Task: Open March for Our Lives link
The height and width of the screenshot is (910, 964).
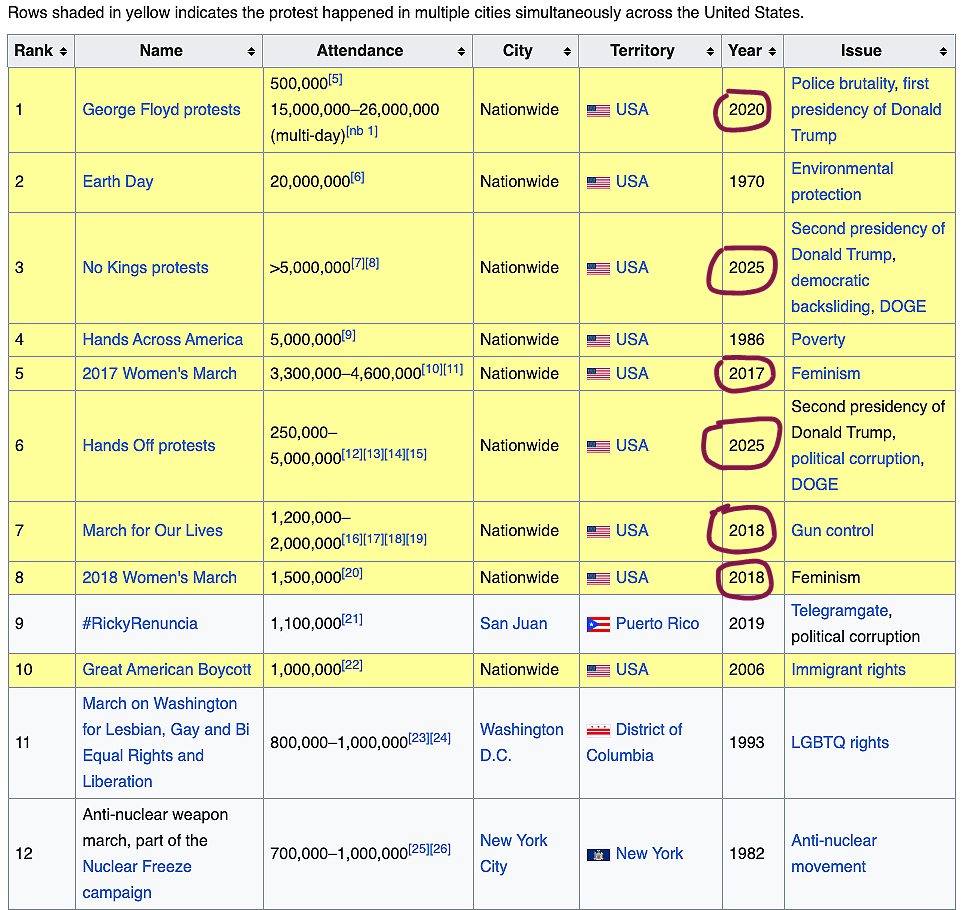Action: click(152, 530)
